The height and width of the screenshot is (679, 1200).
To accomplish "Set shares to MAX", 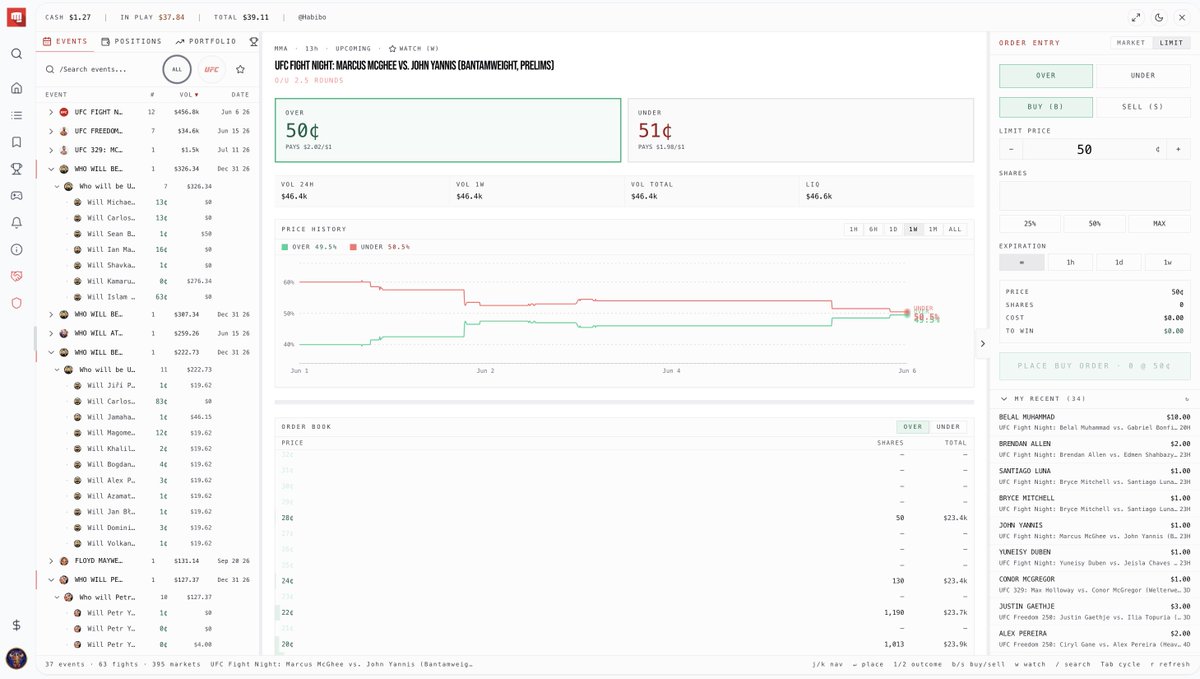I will click(x=1159, y=223).
